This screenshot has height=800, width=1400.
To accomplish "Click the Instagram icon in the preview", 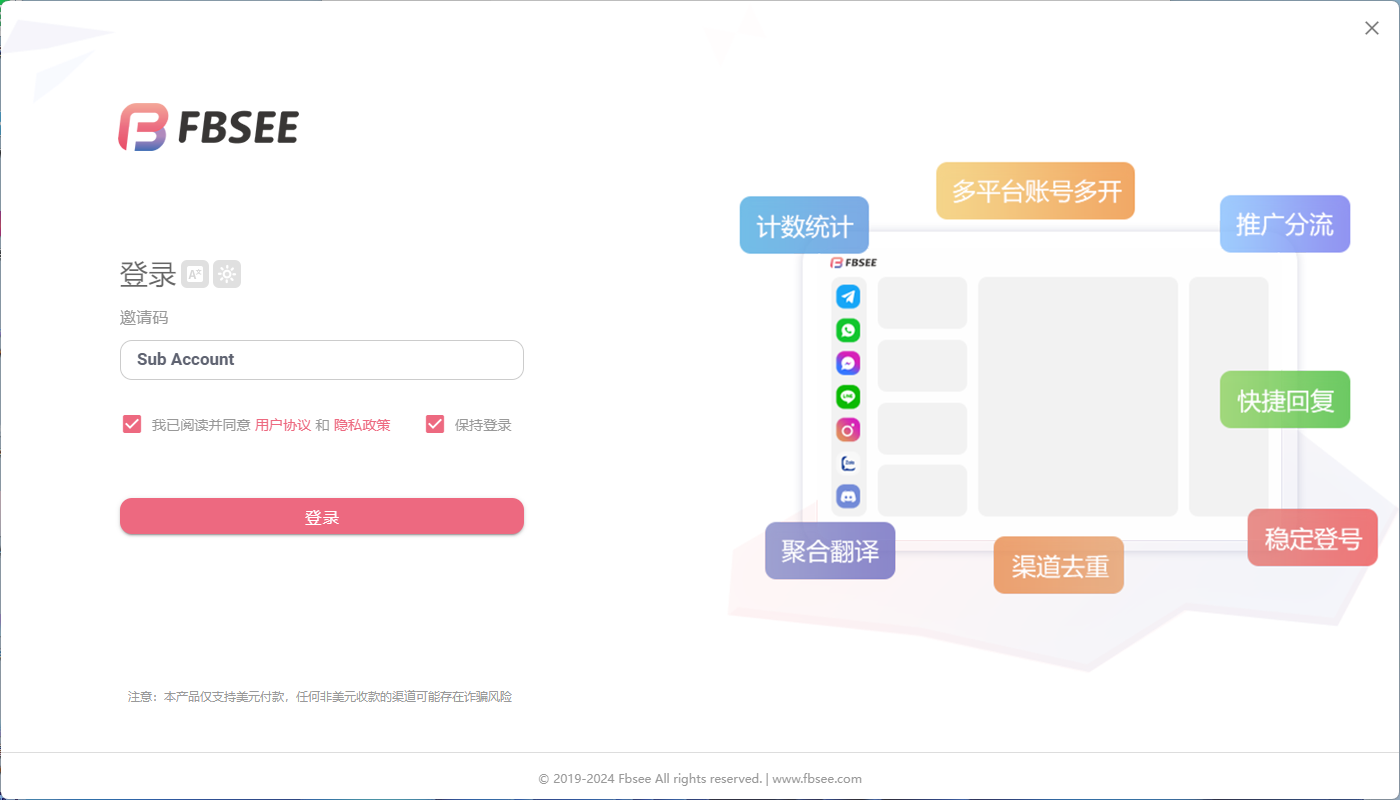I will tap(848, 430).
